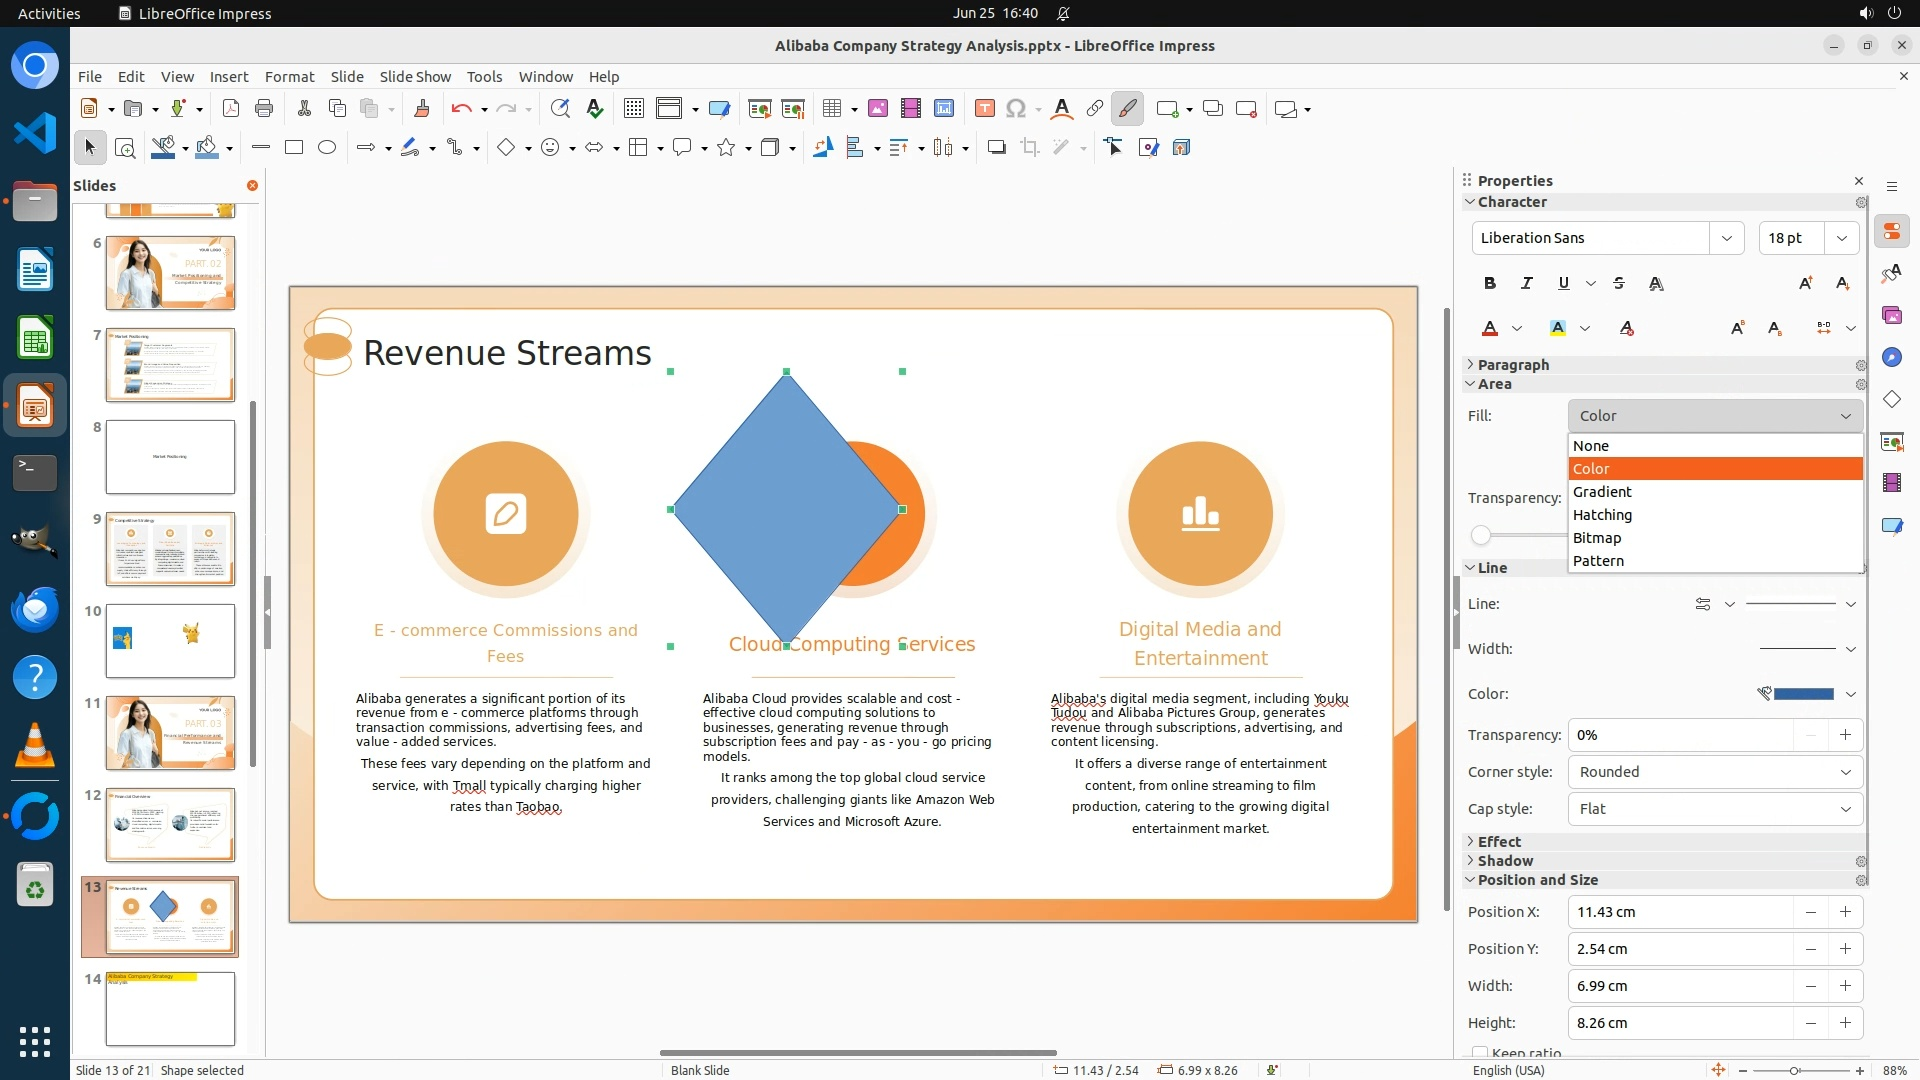1920x1080 pixels.
Task: Click the Strikethrough text icon
Action: 1619,283
